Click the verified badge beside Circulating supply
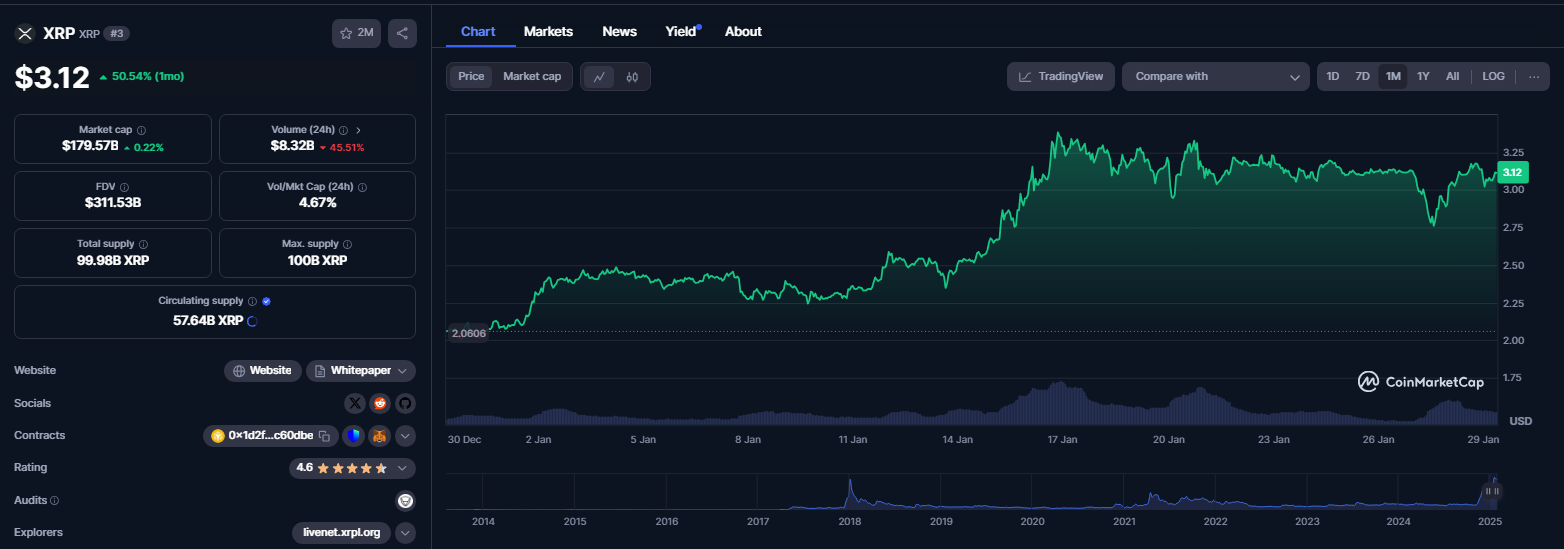The height and width of the screenshot is (549, 1564). coord(266,301)
